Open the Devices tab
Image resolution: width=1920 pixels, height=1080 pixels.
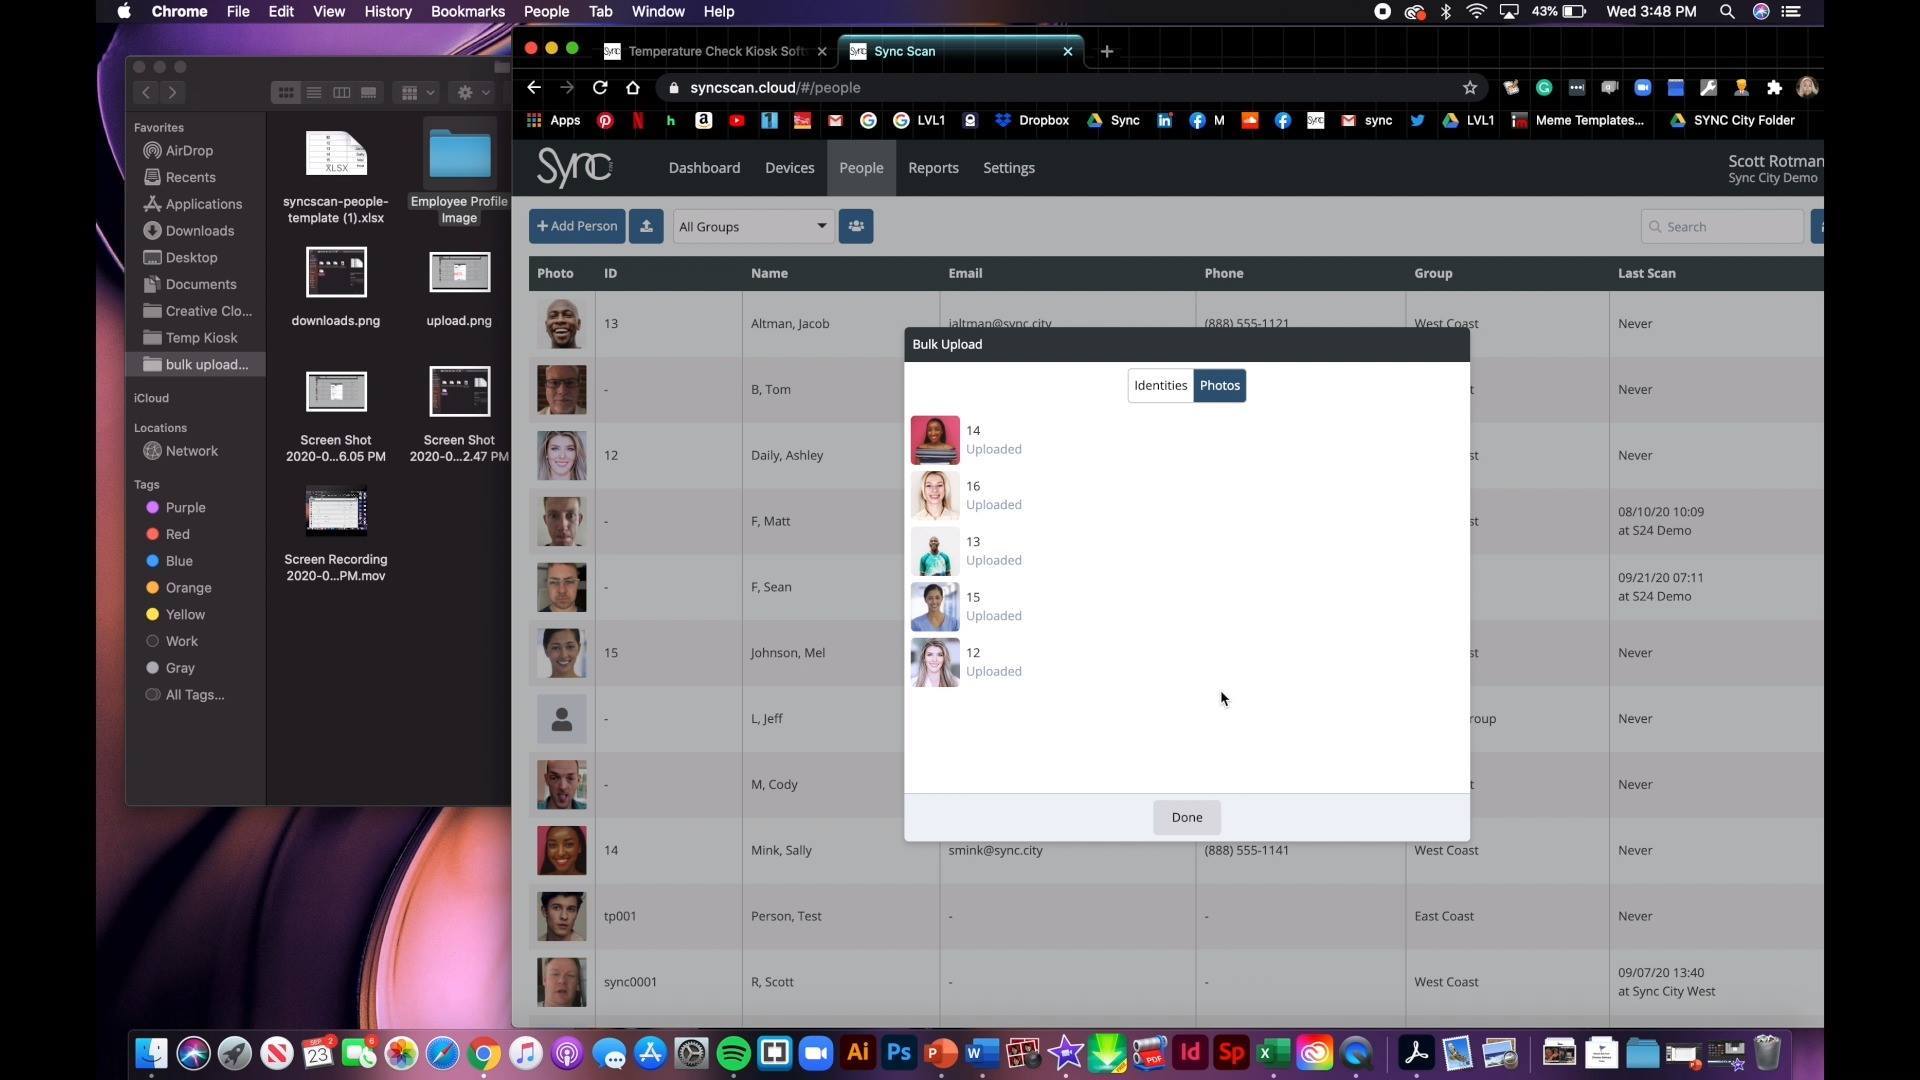[x=789, y=168]
